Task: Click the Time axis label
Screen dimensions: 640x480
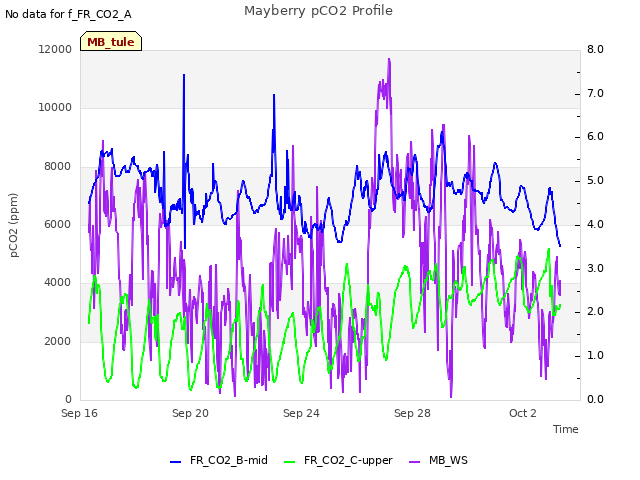Action: 566,429
